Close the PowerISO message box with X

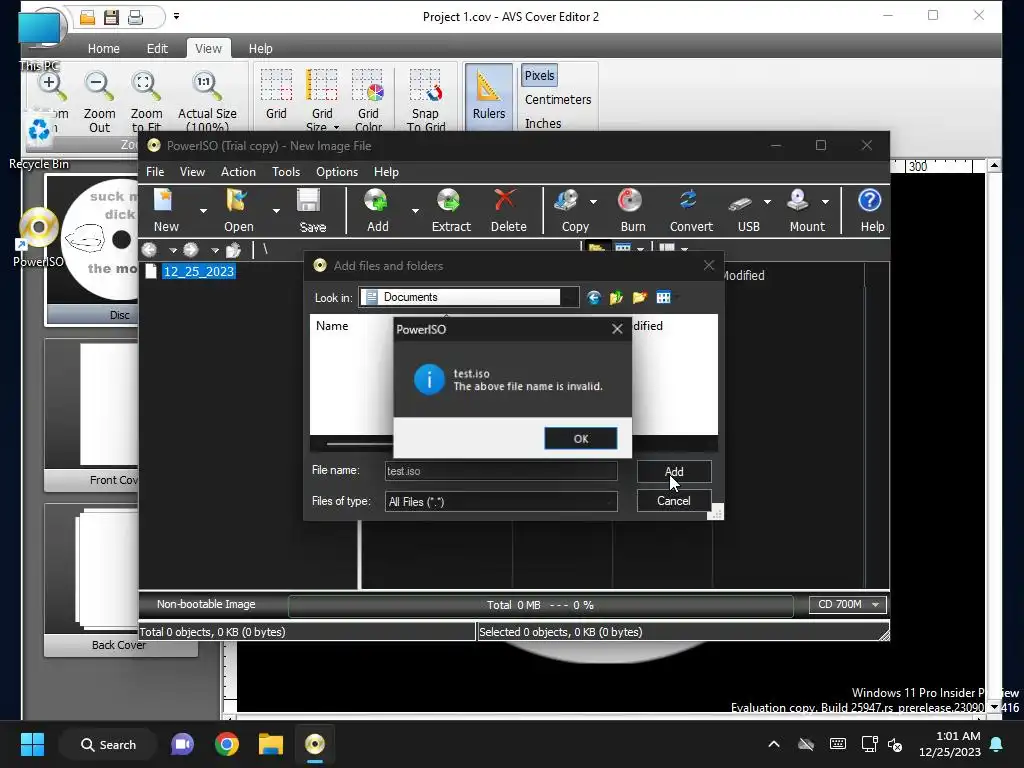[x=617, y=329]
